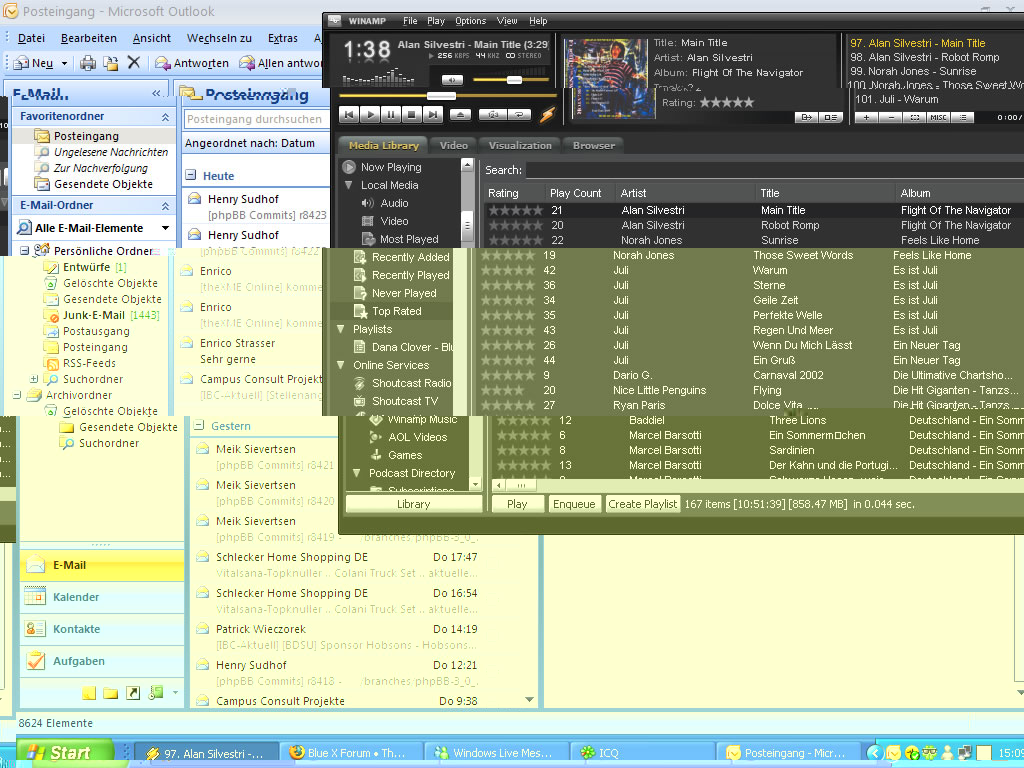
Task: Click the Winamp Play button
Action: tap(369, 115)
